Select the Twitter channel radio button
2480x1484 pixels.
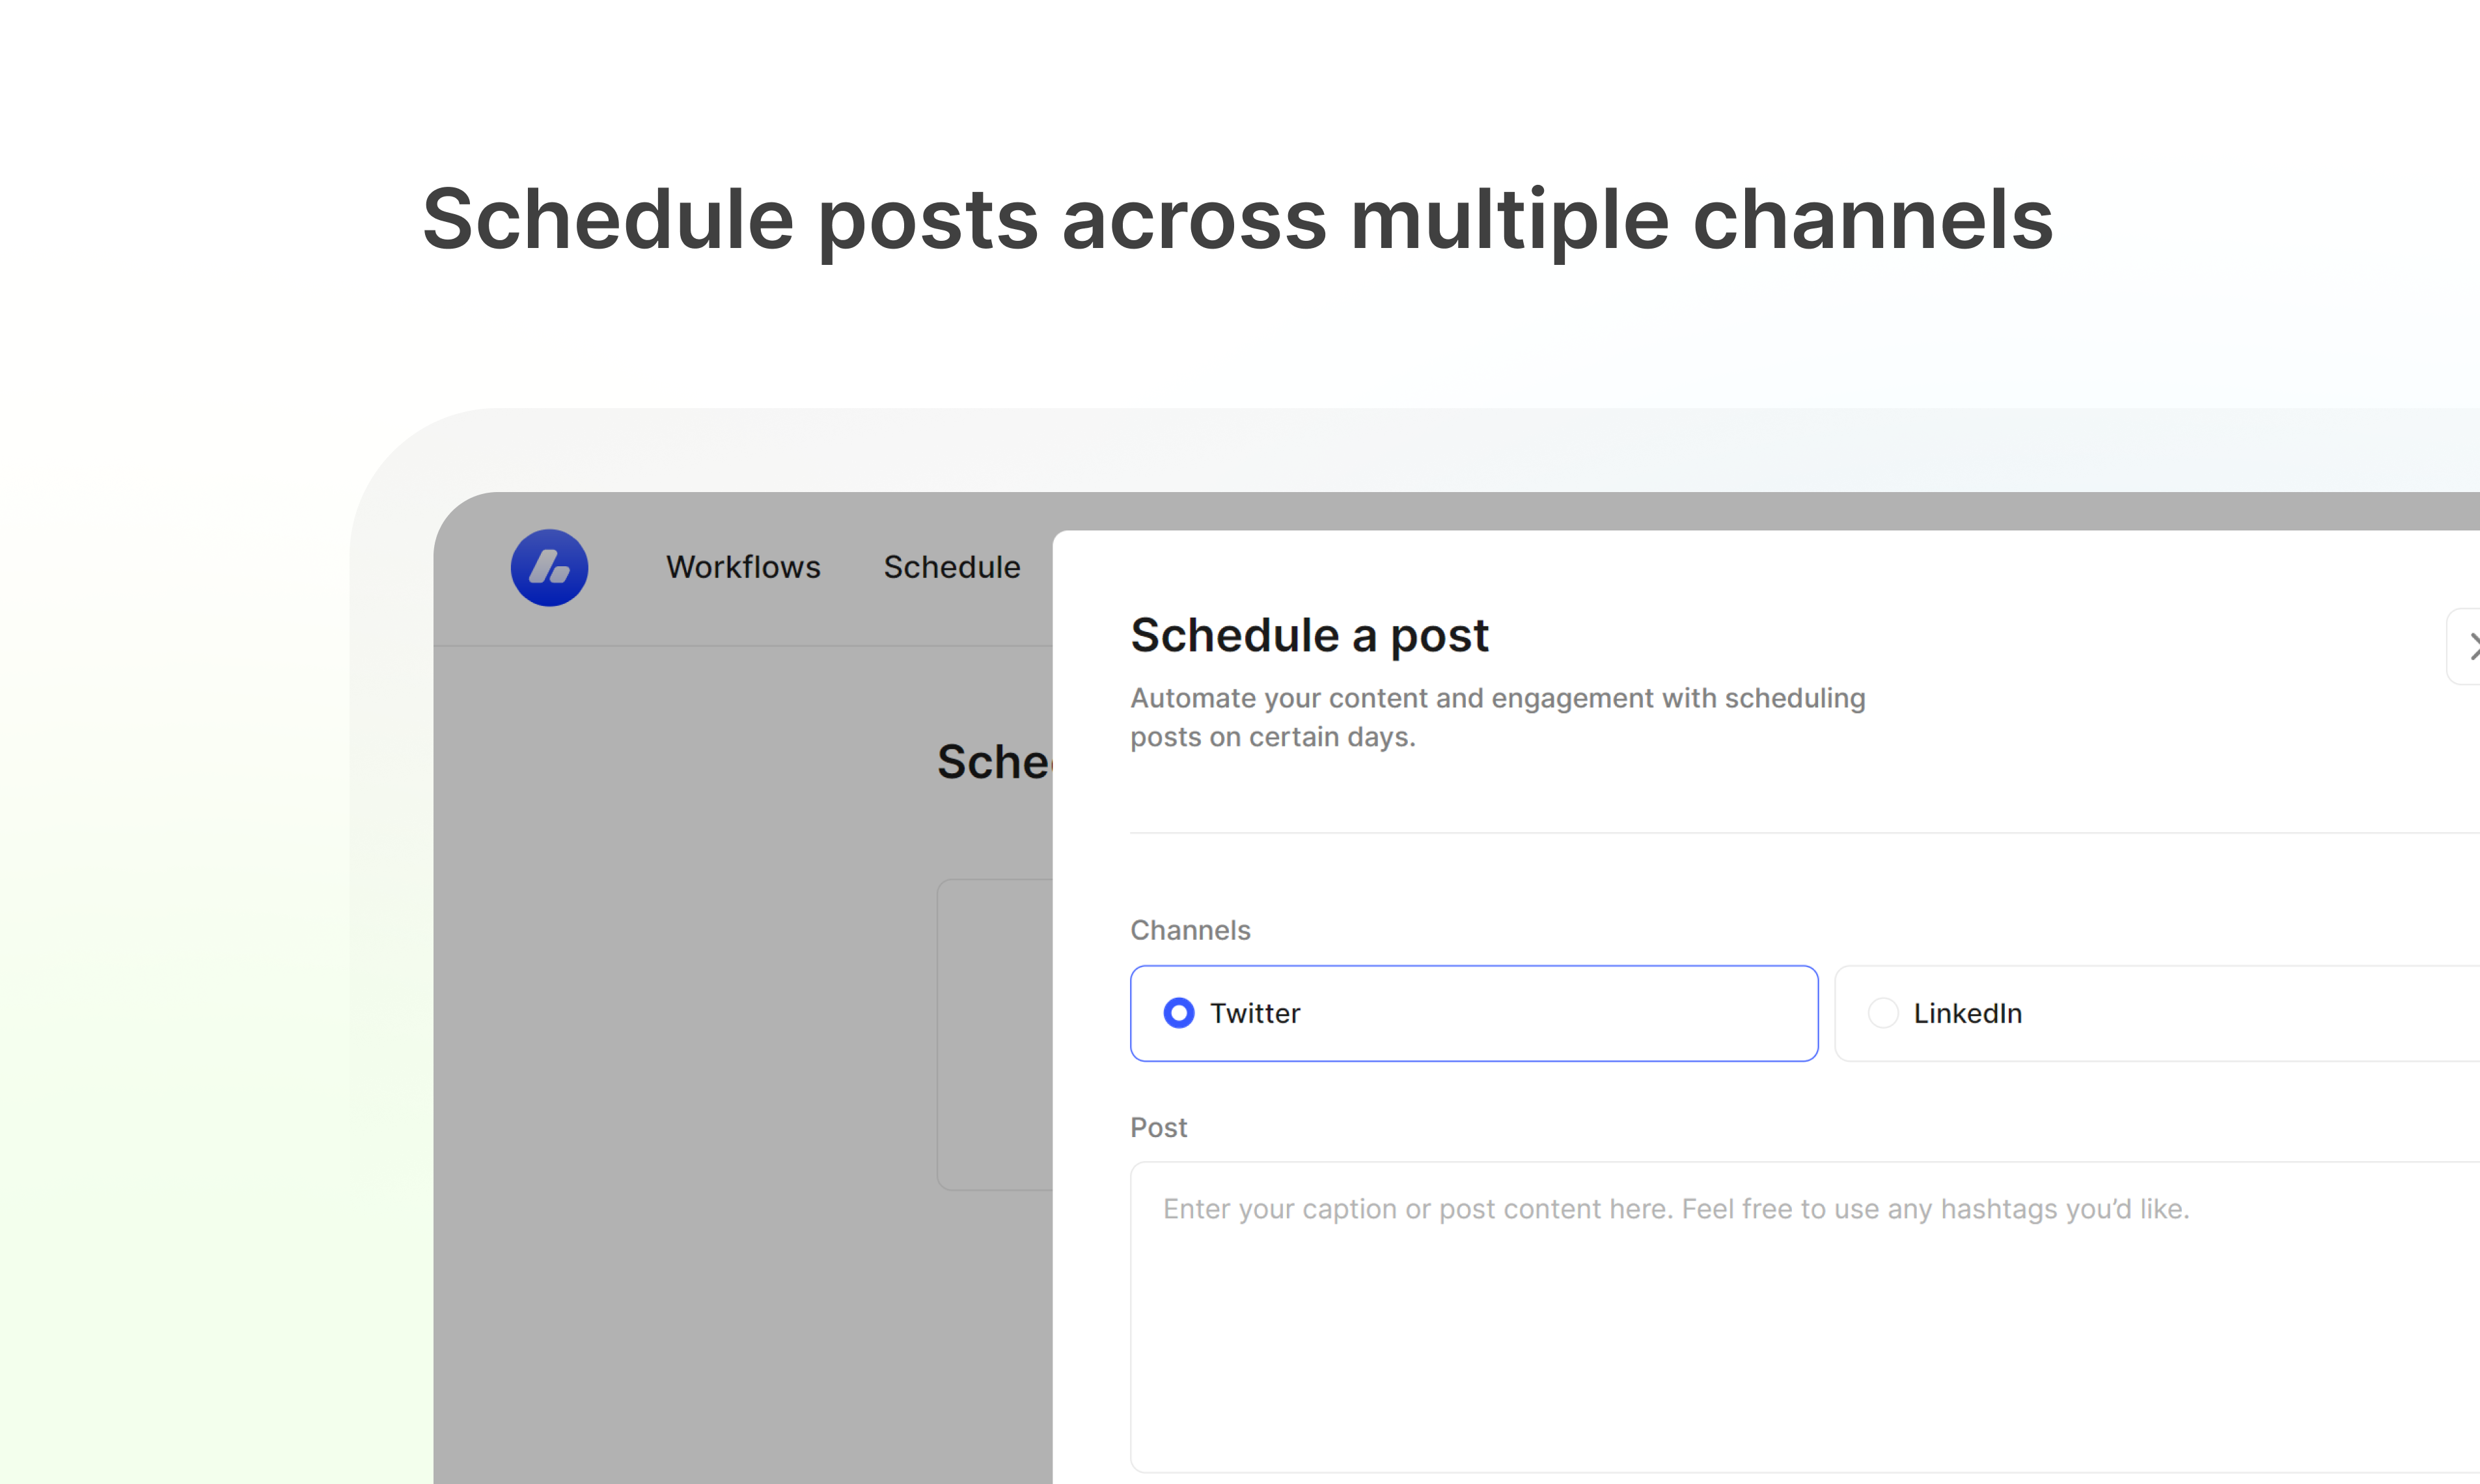(1179, 1013)
